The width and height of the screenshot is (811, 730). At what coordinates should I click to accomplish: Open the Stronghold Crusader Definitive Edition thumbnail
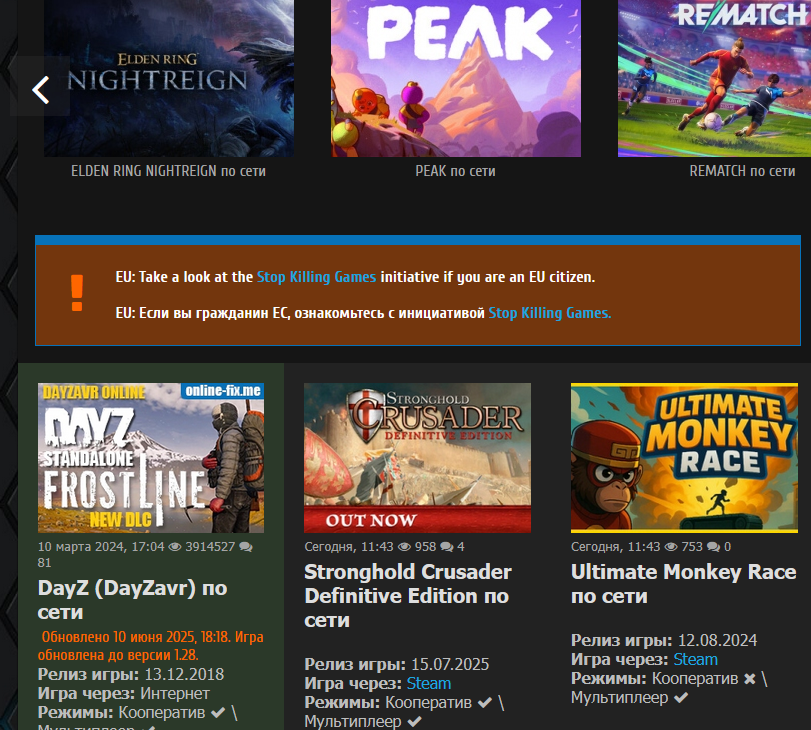[x=417, y=458]
